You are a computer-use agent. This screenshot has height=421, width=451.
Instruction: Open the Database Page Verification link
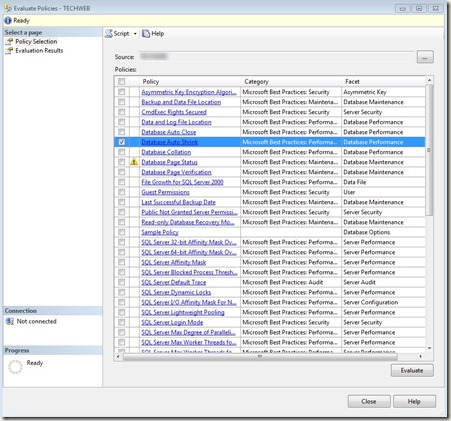(176, 172)
